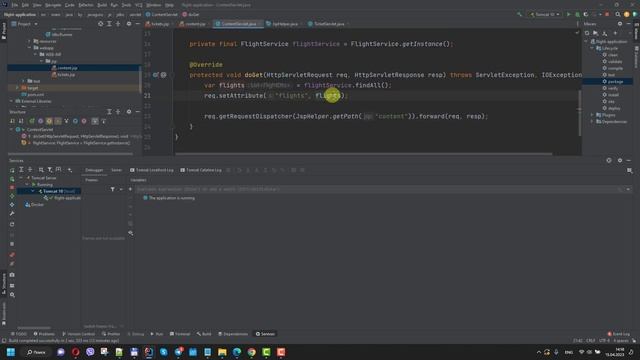The height and width of the screenshot is (360, 640).
Task: Expand the target folder in project tree
Action: [x=17, y=88]
